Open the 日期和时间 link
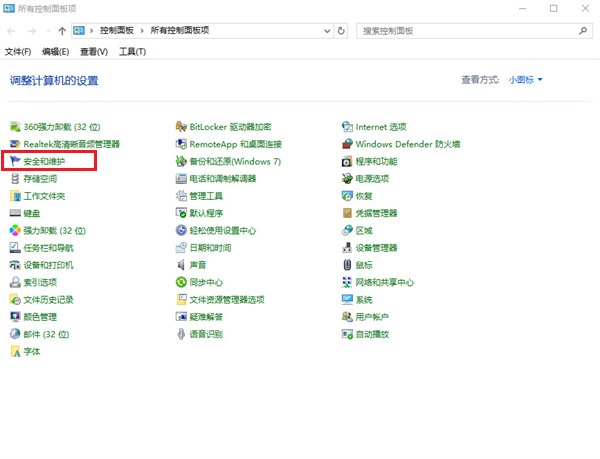 (x=210, y=248)
